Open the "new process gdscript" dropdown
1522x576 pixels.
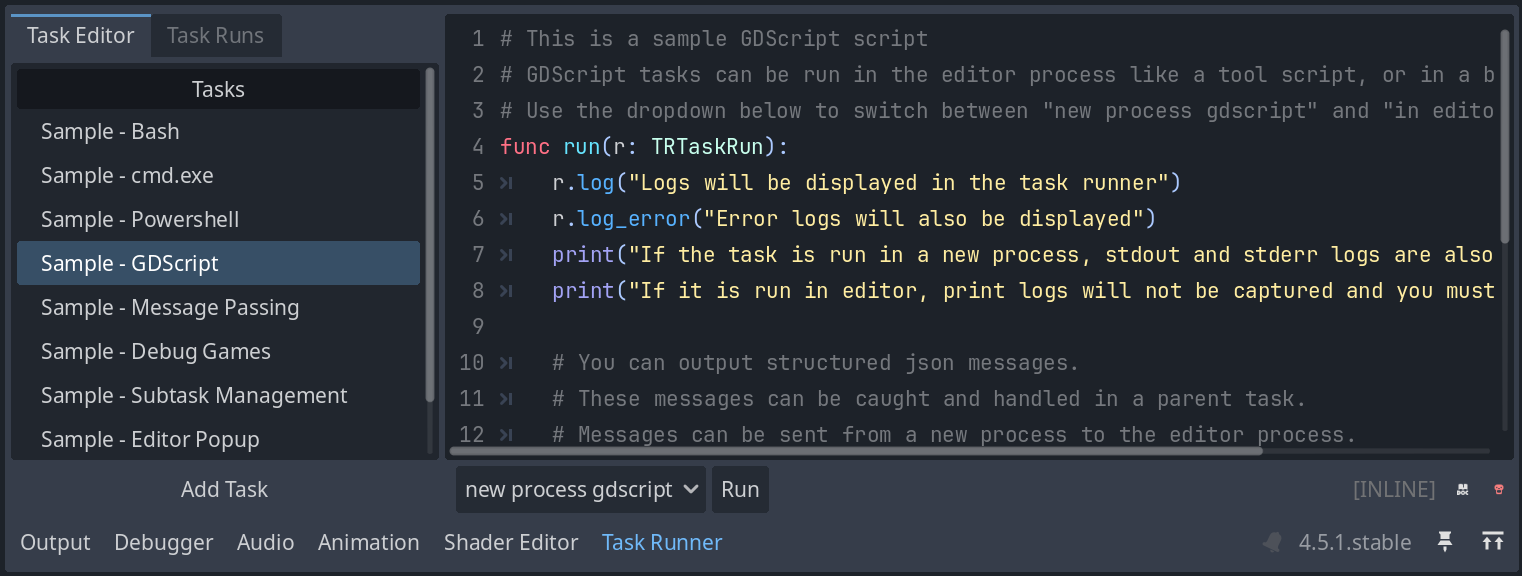580,489
